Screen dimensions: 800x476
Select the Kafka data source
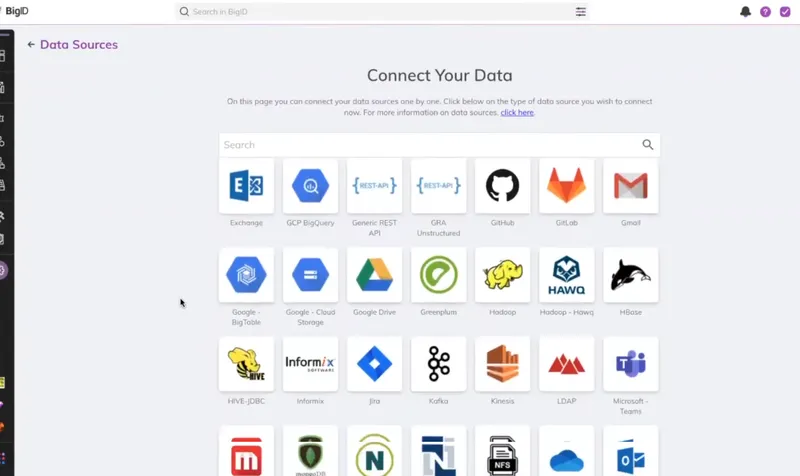439,364
